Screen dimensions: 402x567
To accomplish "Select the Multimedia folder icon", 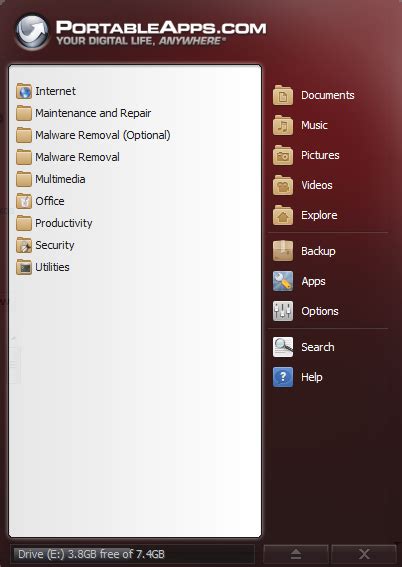I will coord(24,179).
